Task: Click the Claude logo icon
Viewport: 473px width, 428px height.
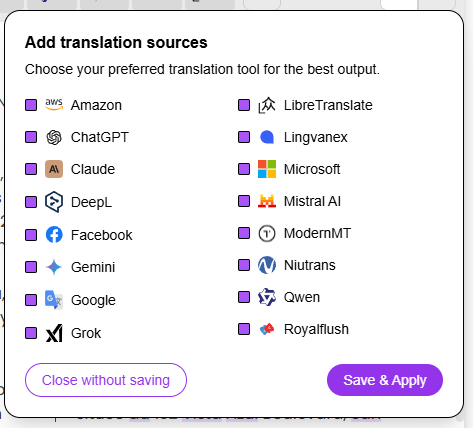Action: [54, 169]
